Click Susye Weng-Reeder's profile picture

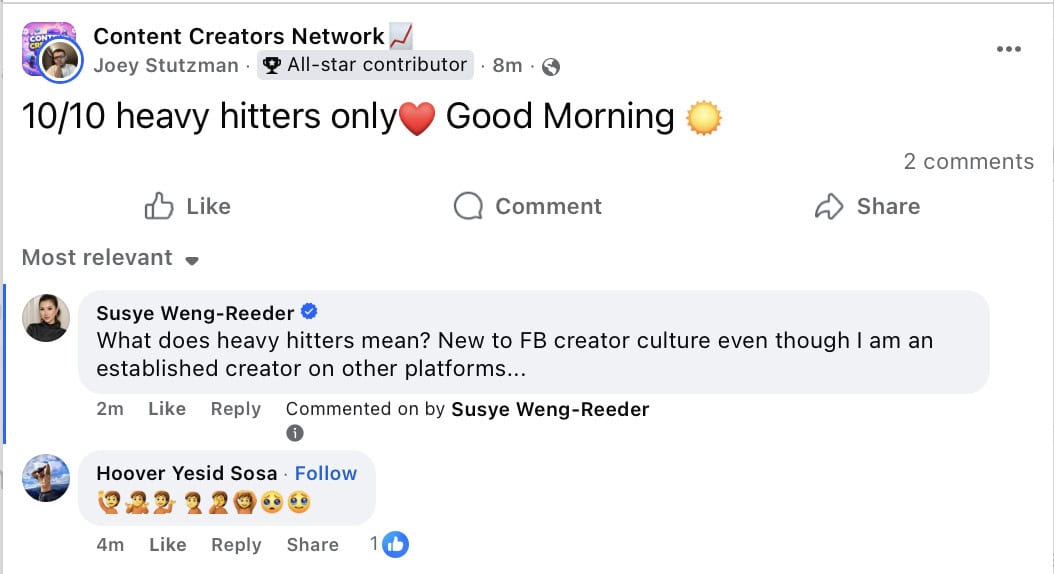click(46, 317)
